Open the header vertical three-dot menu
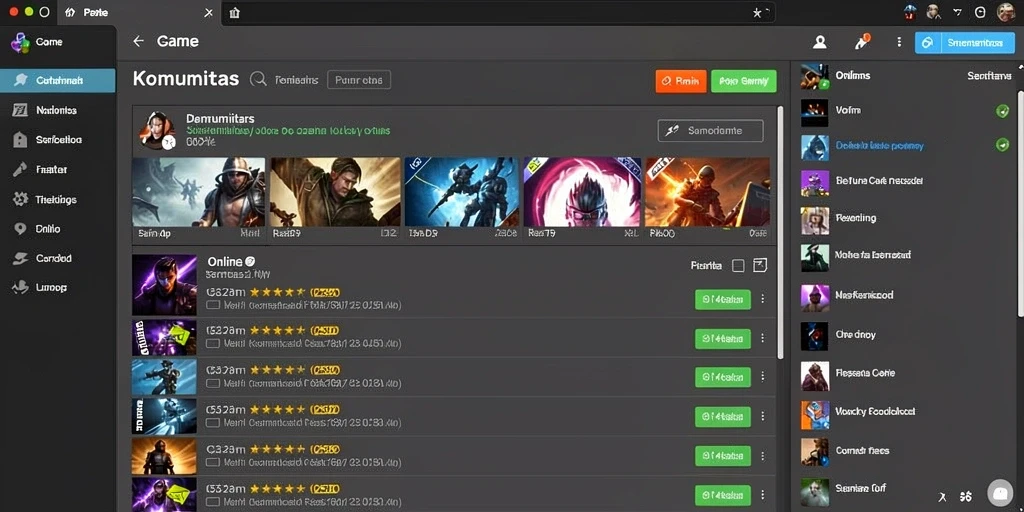1024x512 pixels. click(899, 42)
